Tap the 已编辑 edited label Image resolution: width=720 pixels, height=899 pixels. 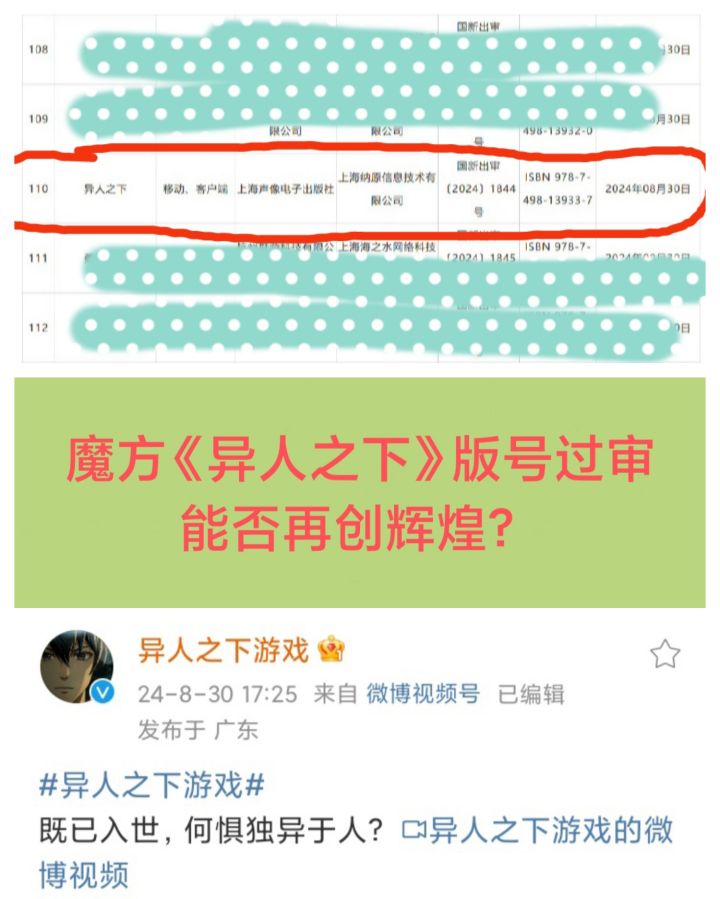click(x=531, y=694)
